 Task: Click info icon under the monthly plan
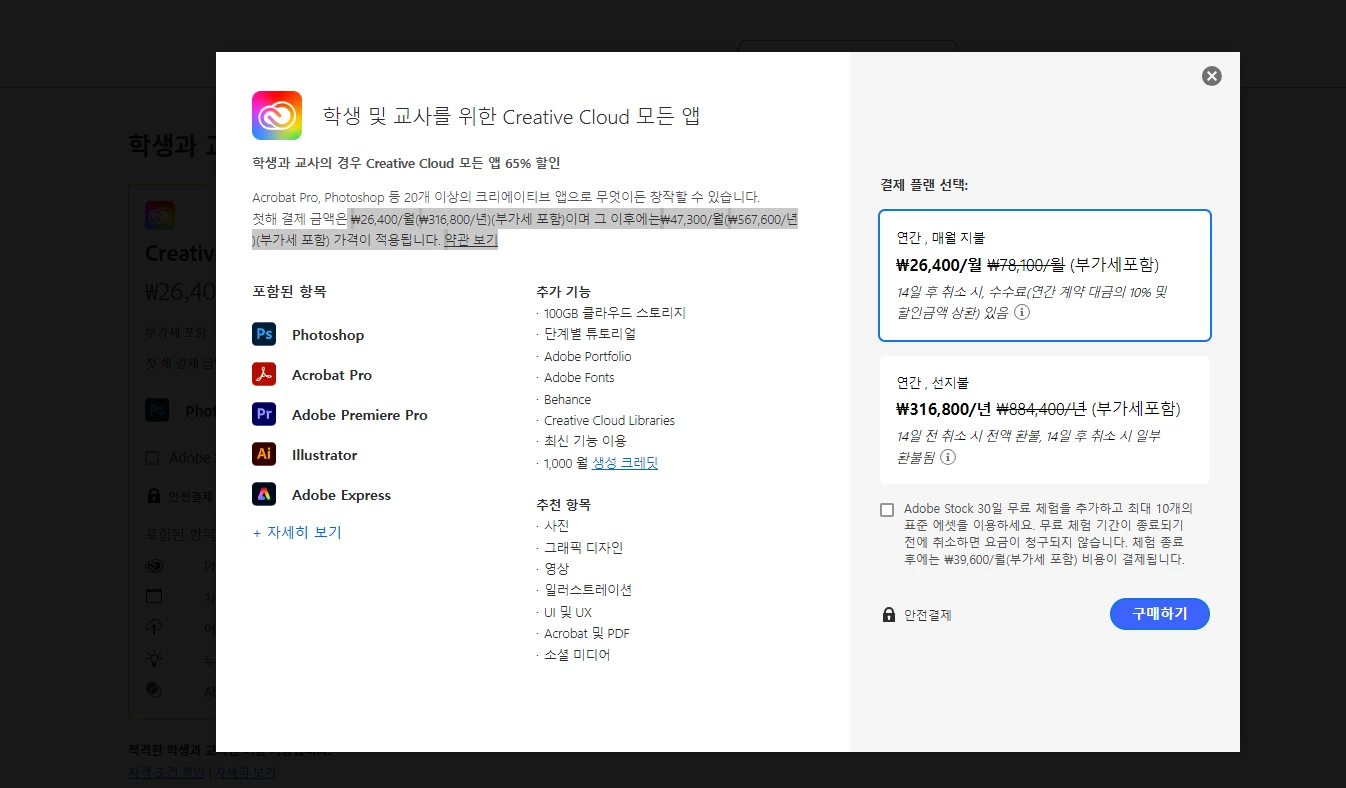click(x=1022, y=312)
